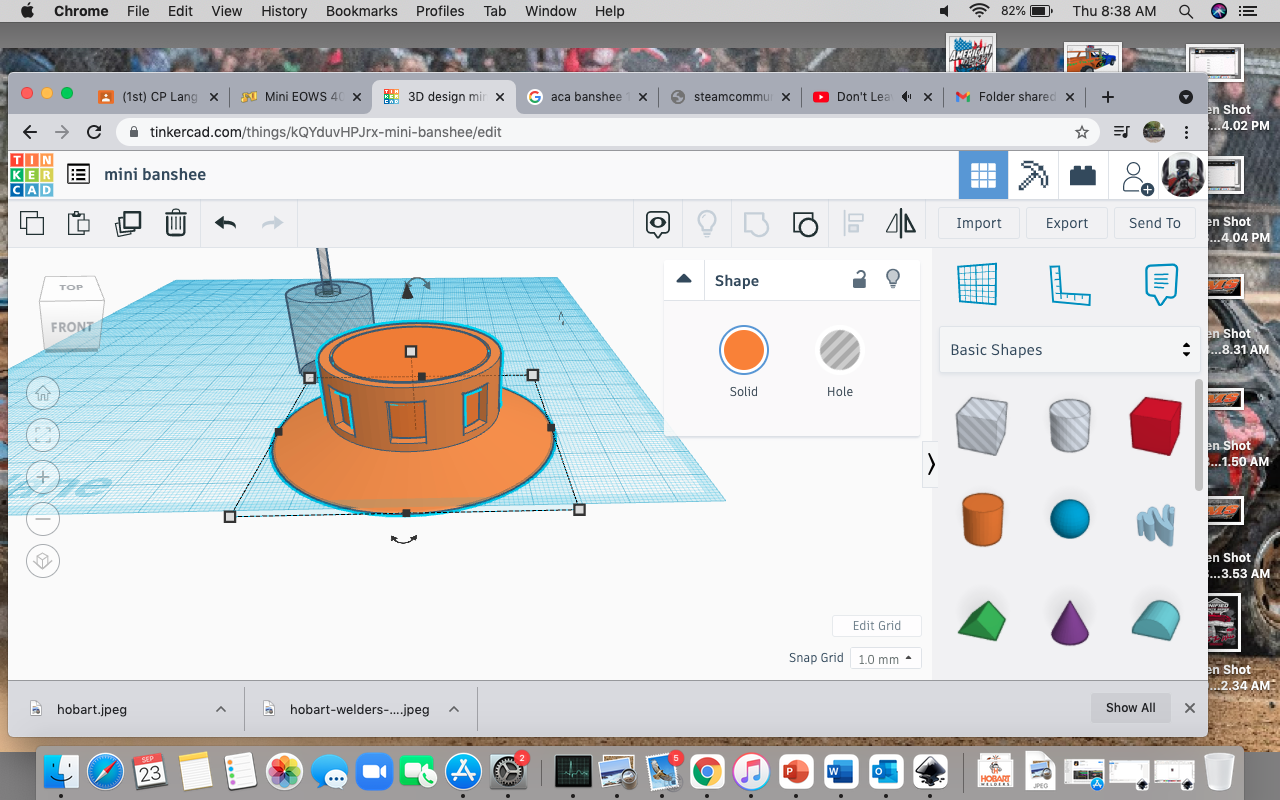1280x800 pixels.
Task: Switch to the Folder shared Gmail tab
Action: pyautogui.click(x=1015, y=97)
